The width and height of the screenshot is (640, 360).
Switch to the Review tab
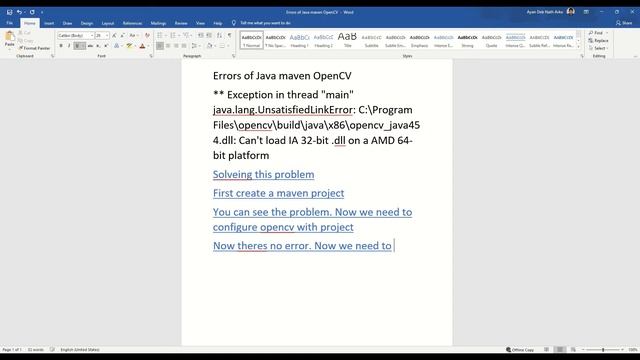tap(181, 23)
